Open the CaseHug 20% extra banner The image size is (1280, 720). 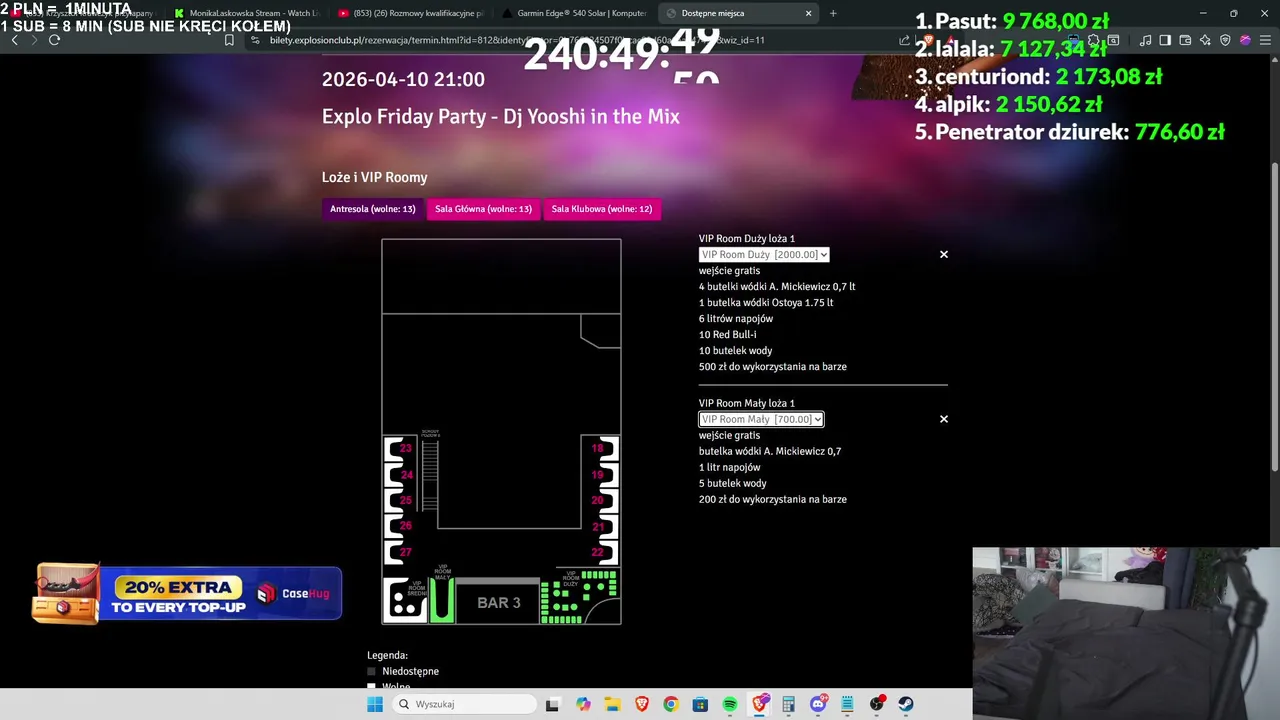click(187, 594)
